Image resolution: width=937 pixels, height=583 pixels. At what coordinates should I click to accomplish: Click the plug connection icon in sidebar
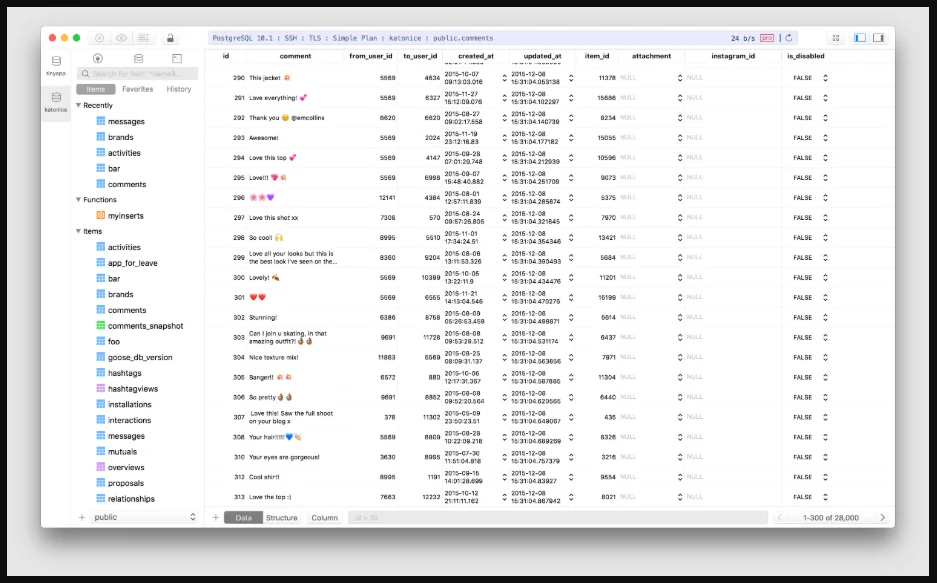98,58
